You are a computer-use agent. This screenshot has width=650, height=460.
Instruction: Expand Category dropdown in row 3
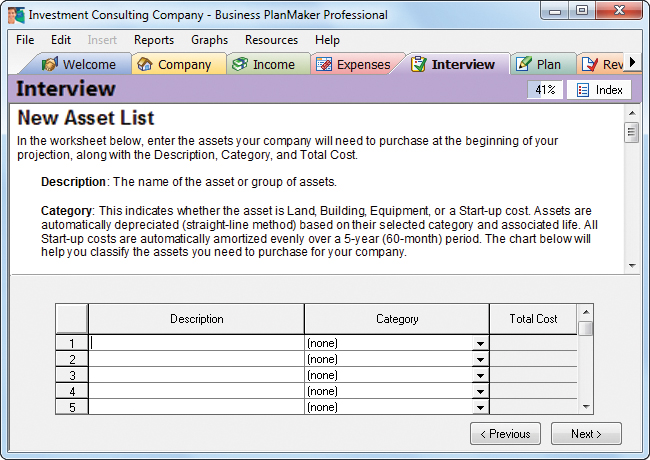point(480,375)
